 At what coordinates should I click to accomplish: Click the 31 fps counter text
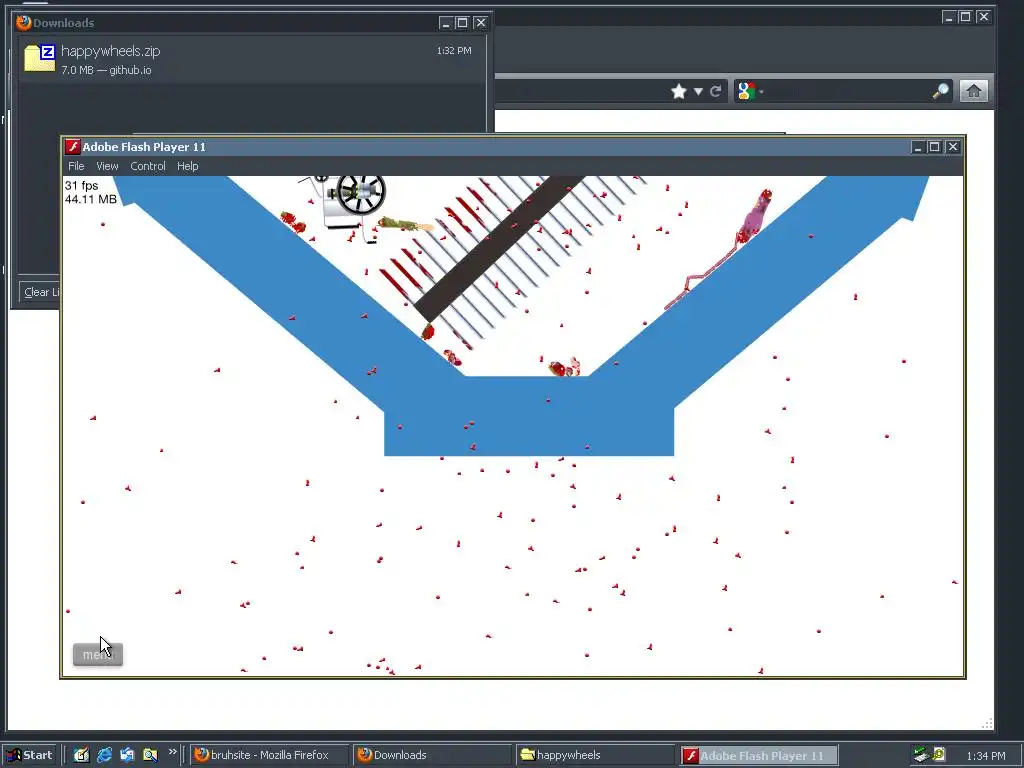81,185
